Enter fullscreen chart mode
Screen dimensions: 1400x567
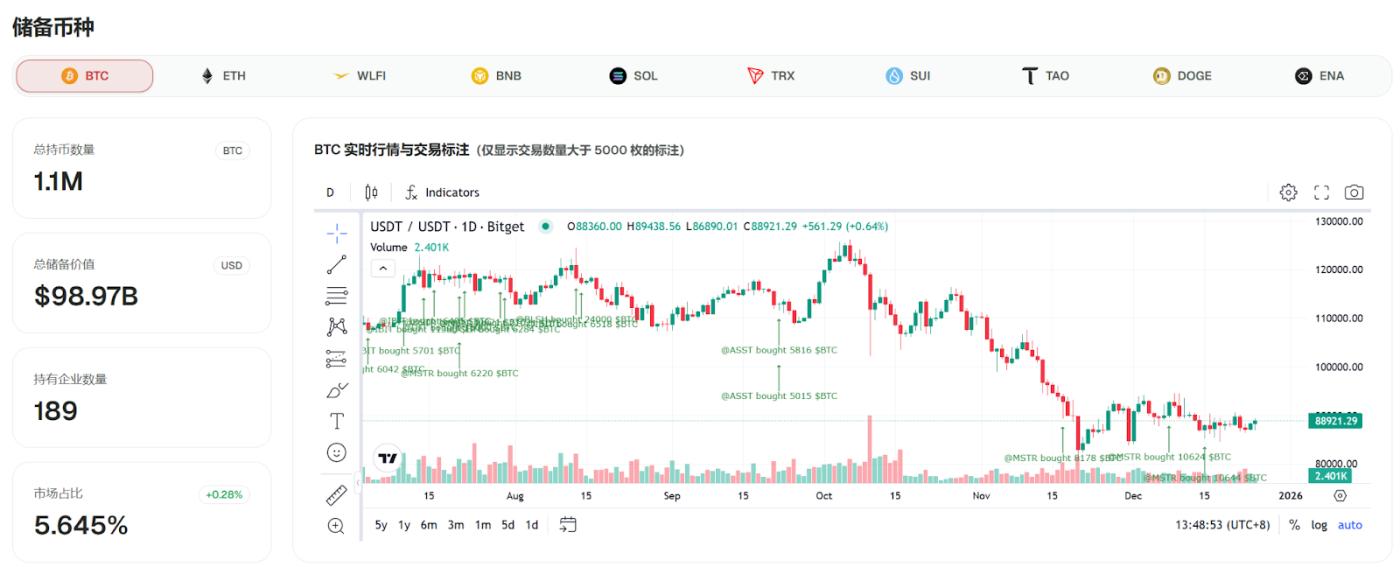1321,192
